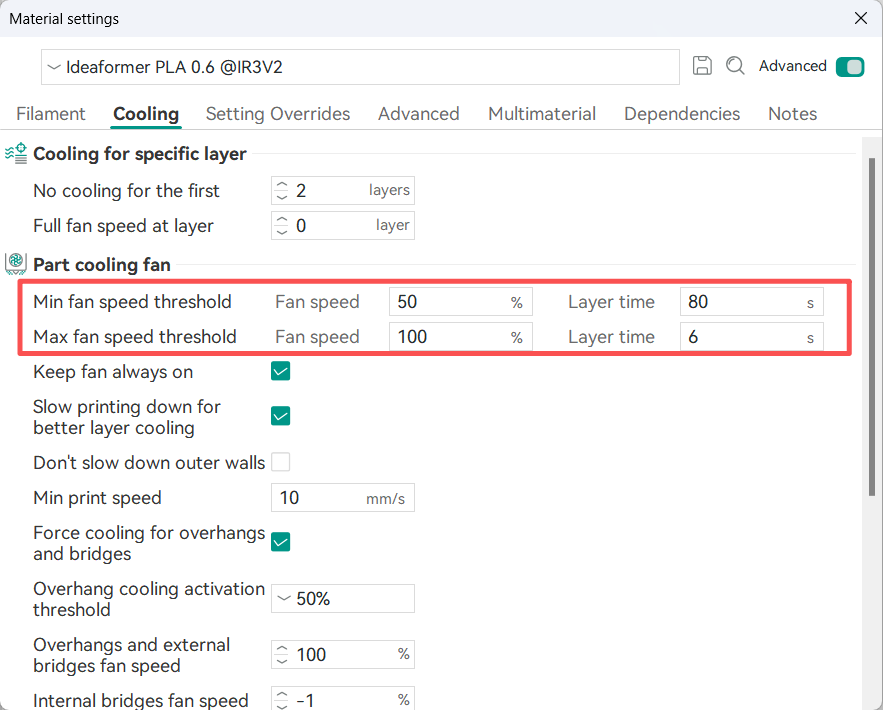
Task: Uncheck Force cooling for overhangs and bridges
Action: 280,542
